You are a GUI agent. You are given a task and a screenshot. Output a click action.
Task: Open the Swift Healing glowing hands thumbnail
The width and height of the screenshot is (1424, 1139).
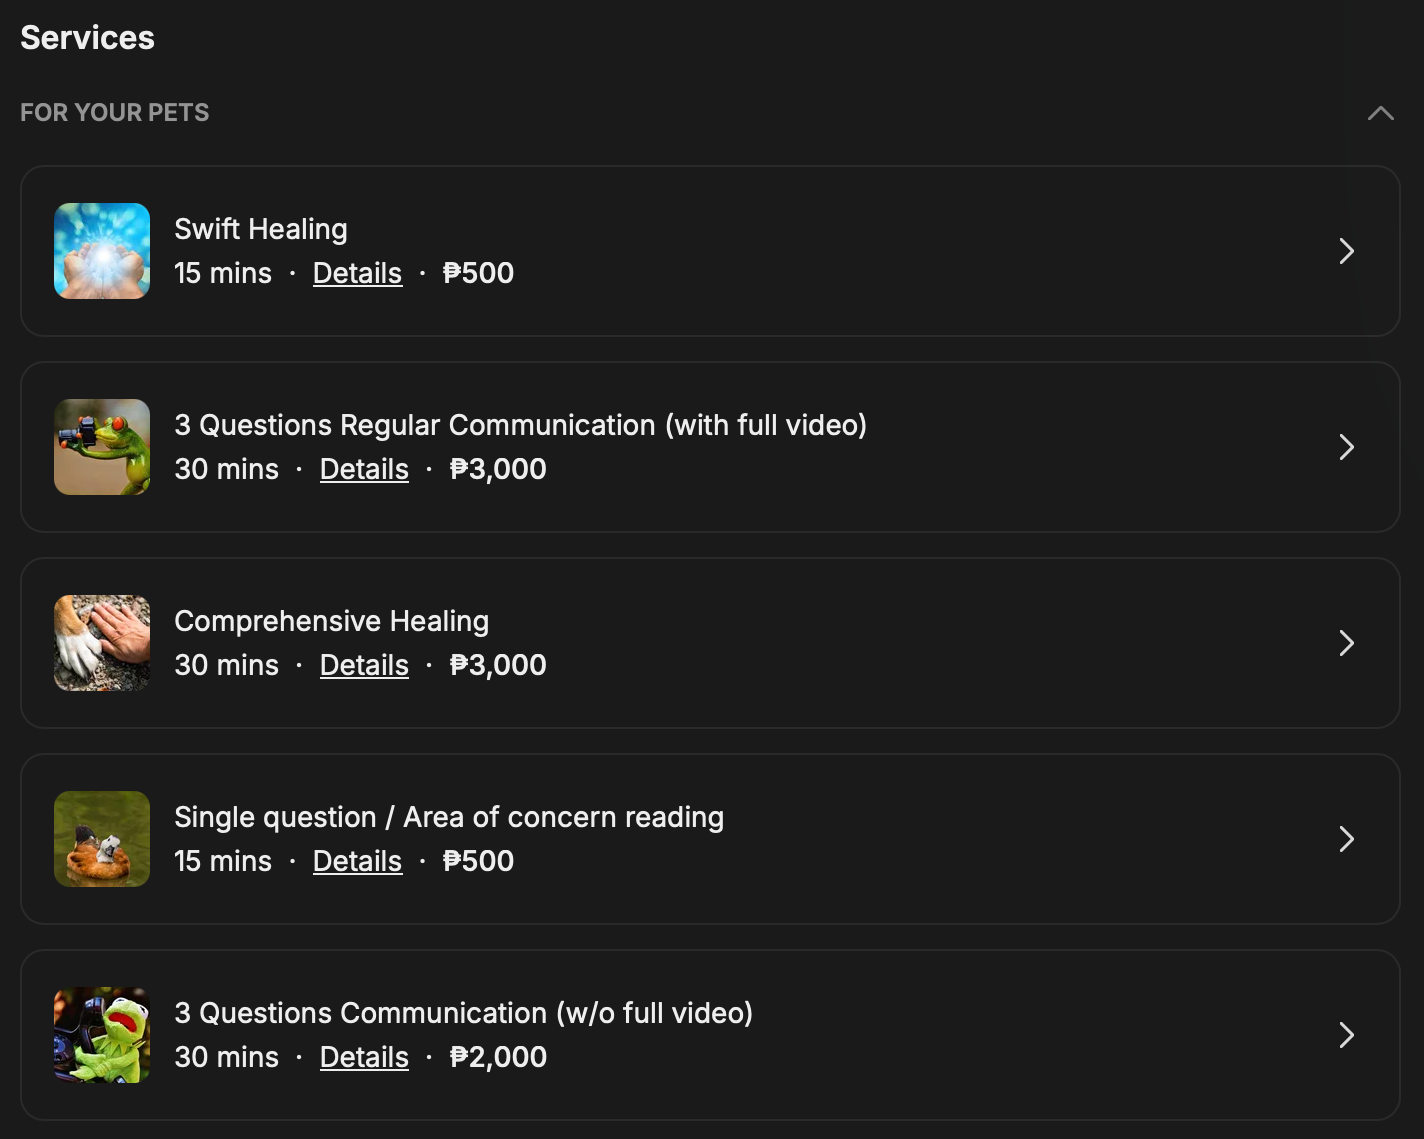[x=102, y=251]
